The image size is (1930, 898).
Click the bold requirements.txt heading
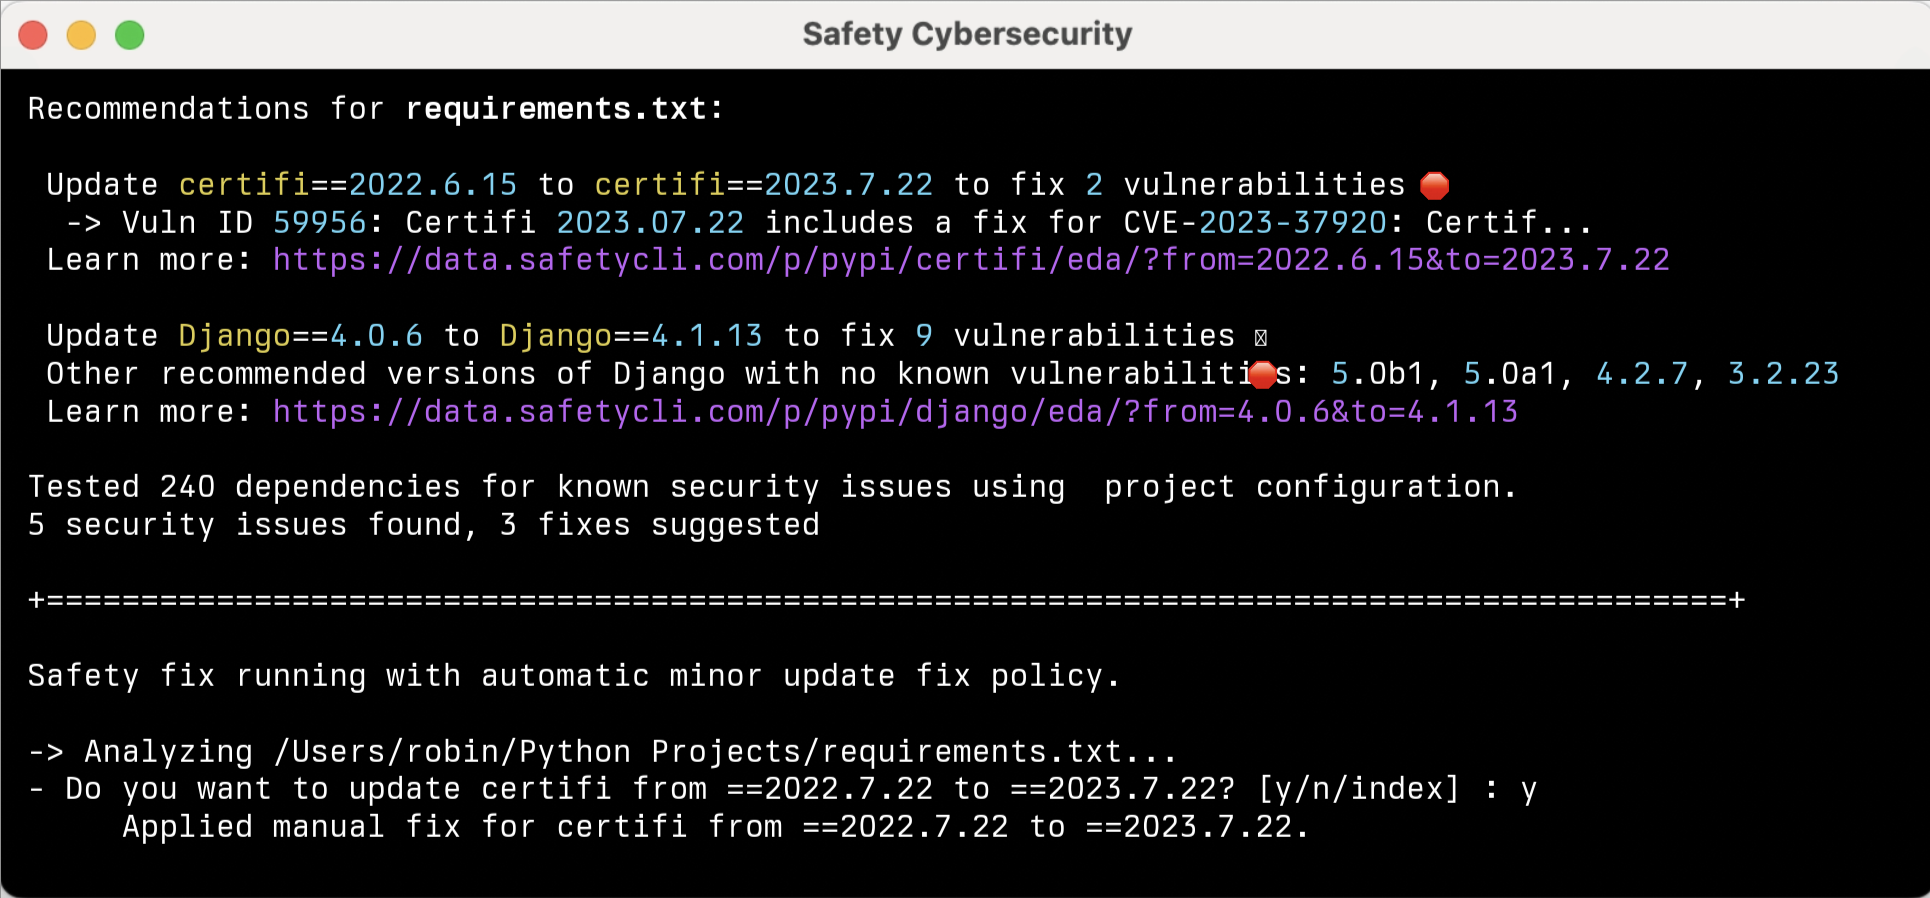coord(564,108)
